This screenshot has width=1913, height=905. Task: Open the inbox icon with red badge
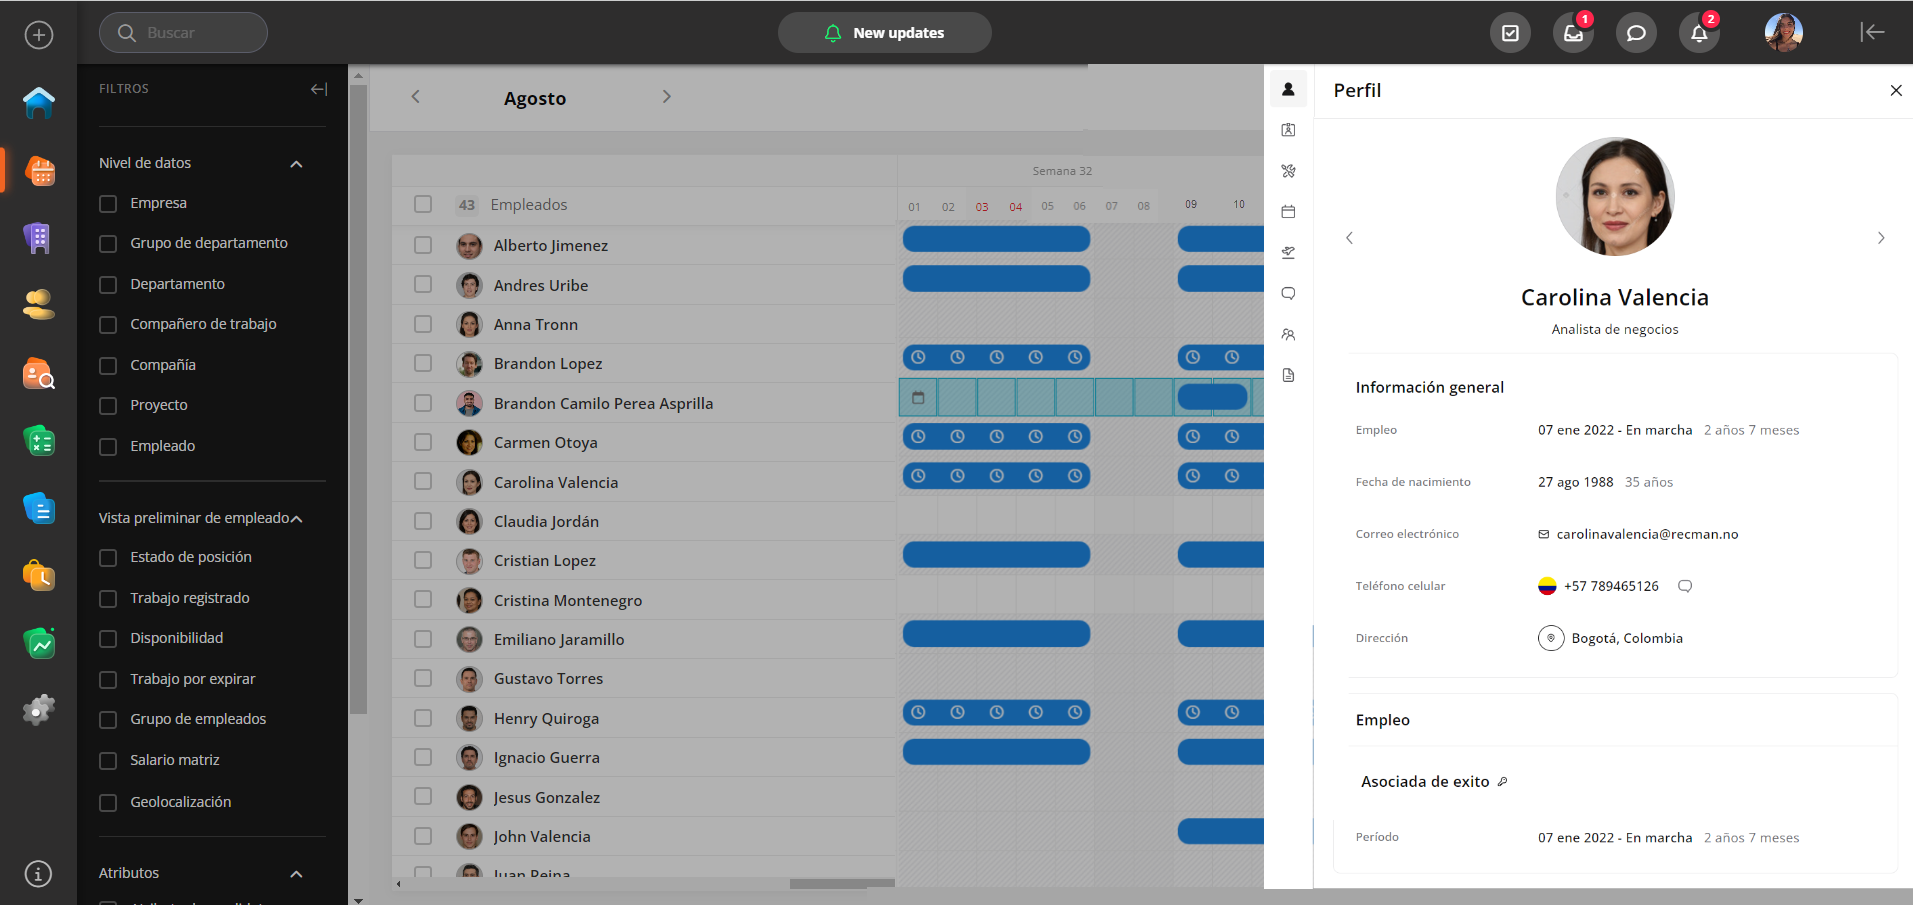click(1573, 33)
